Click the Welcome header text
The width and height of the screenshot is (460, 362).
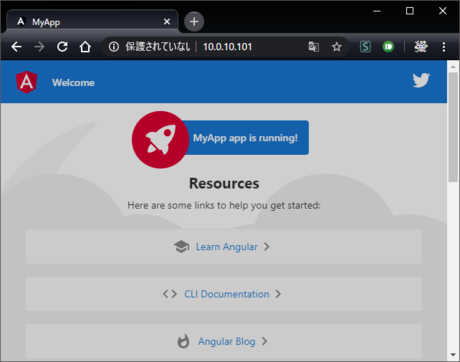73,83
